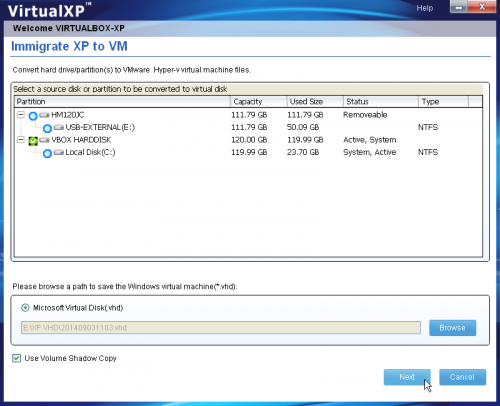Sort by the Capacity column header
This screenshot has height=406, width=500.
[258, 102]
